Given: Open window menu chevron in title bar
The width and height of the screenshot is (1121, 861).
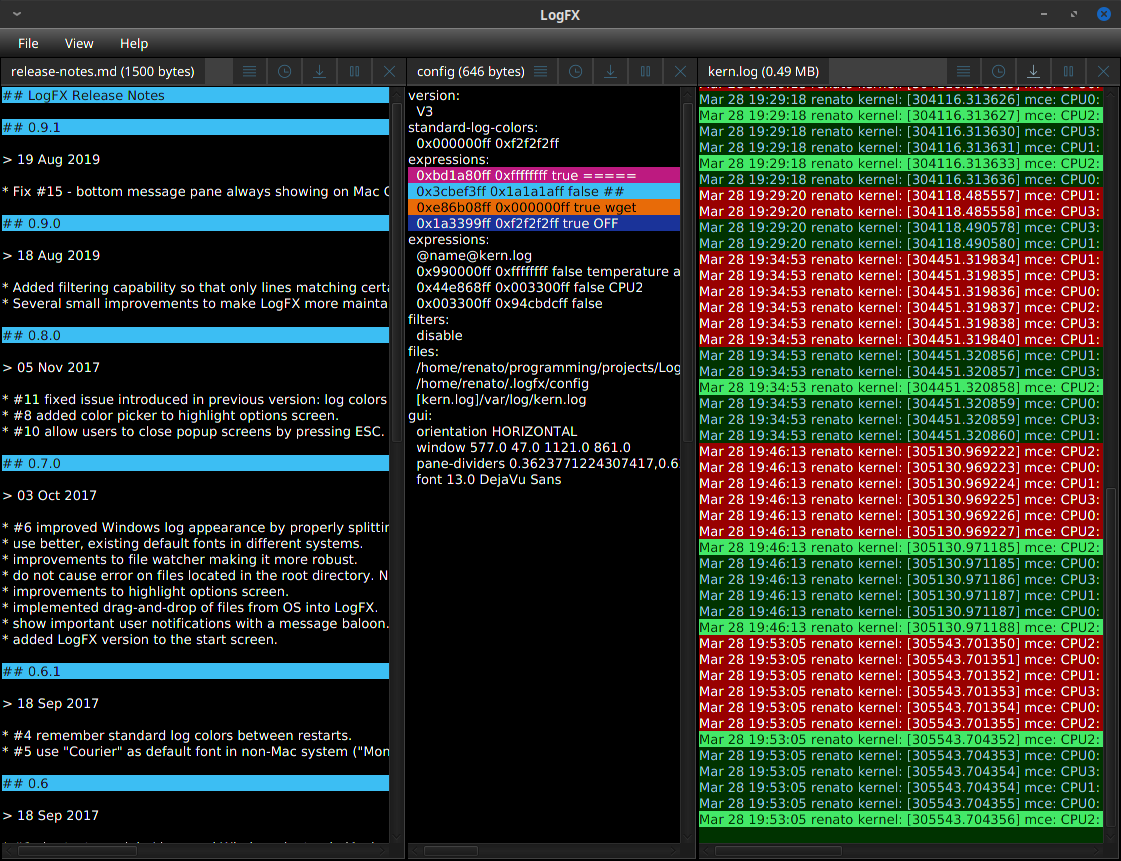Looking at the screenshot, I should (x=17, y=14).
